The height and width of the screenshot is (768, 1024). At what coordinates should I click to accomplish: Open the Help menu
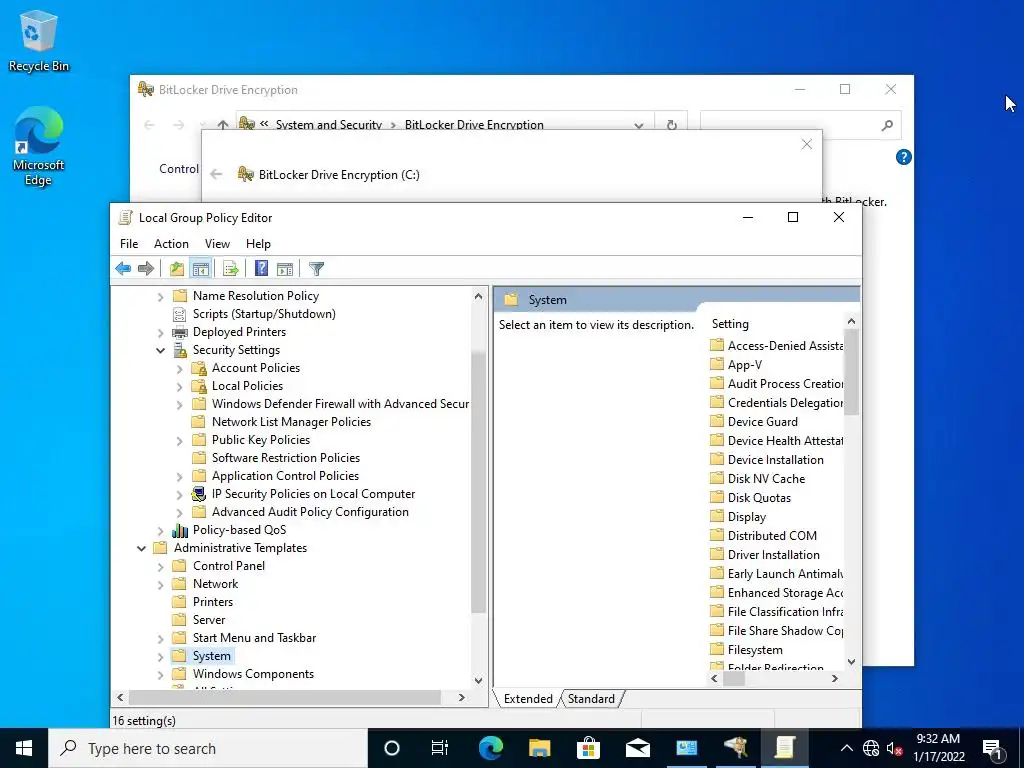[x=258, y=244]
